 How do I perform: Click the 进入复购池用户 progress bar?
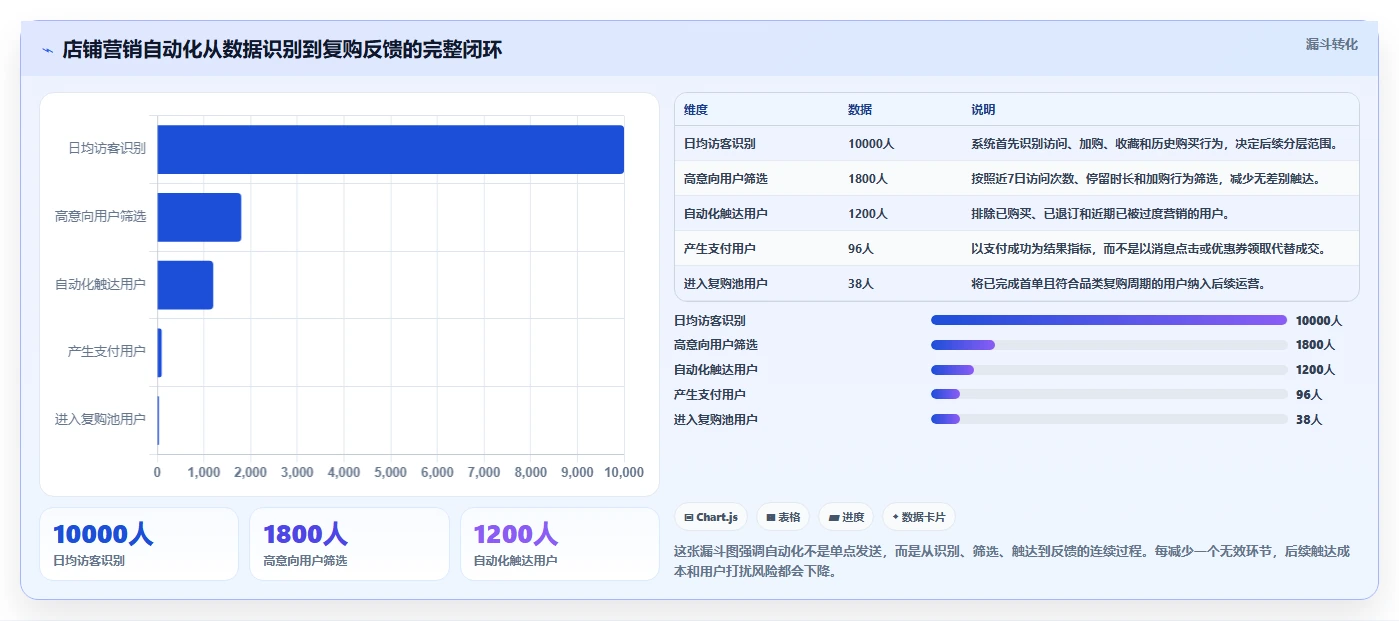1109,419
